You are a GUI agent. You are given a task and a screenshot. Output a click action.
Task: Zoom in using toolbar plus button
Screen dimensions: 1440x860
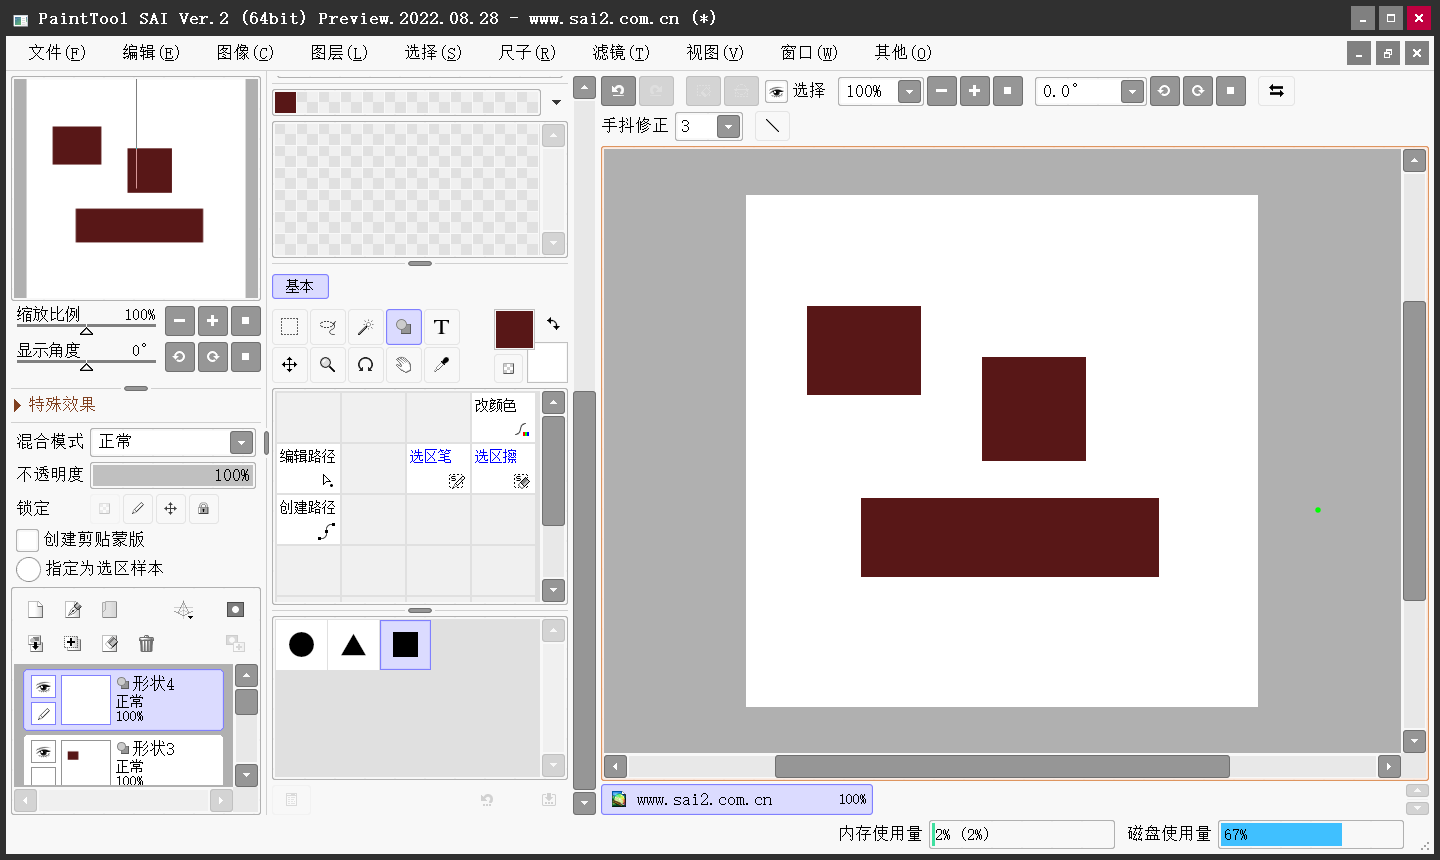click(974, 91)
